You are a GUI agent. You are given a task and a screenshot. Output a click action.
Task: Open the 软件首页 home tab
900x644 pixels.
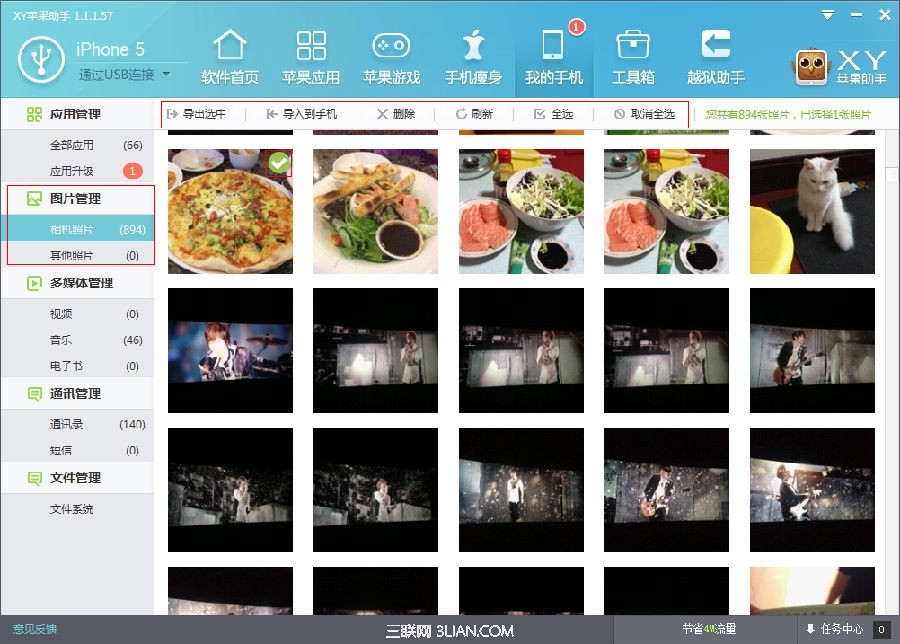230,57
